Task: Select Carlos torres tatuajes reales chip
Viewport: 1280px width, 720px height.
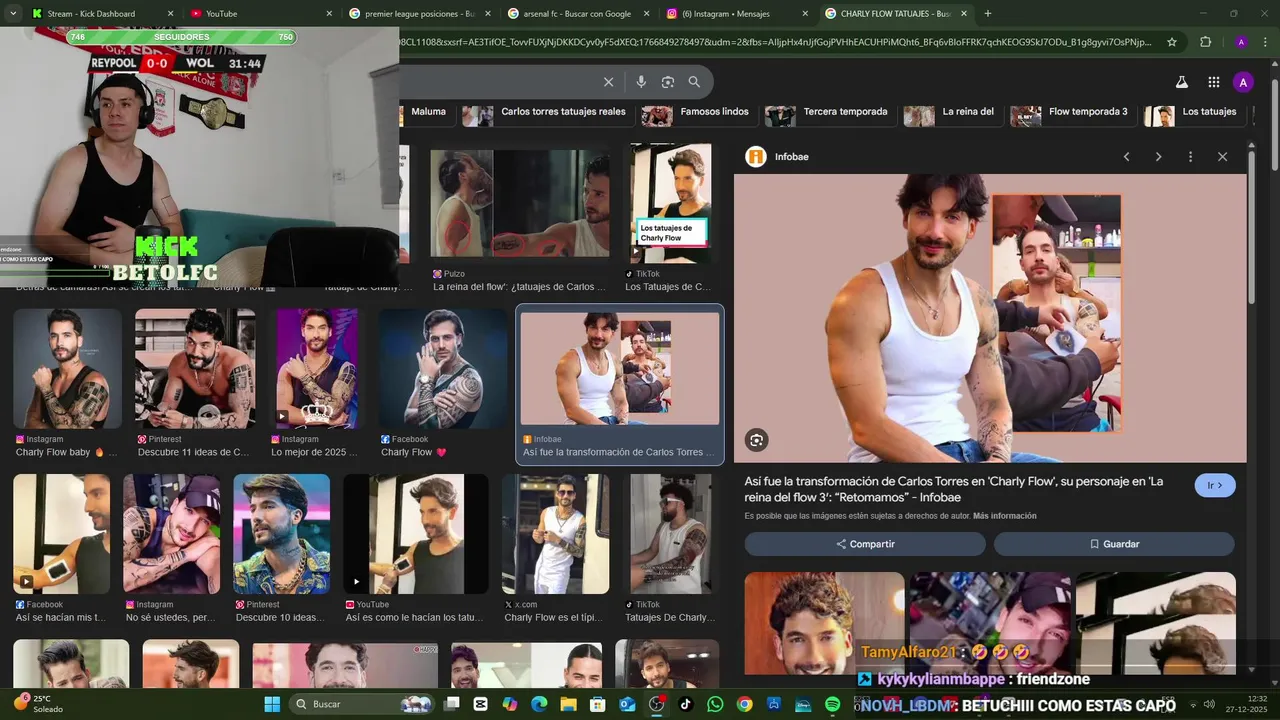Action: 546,112
